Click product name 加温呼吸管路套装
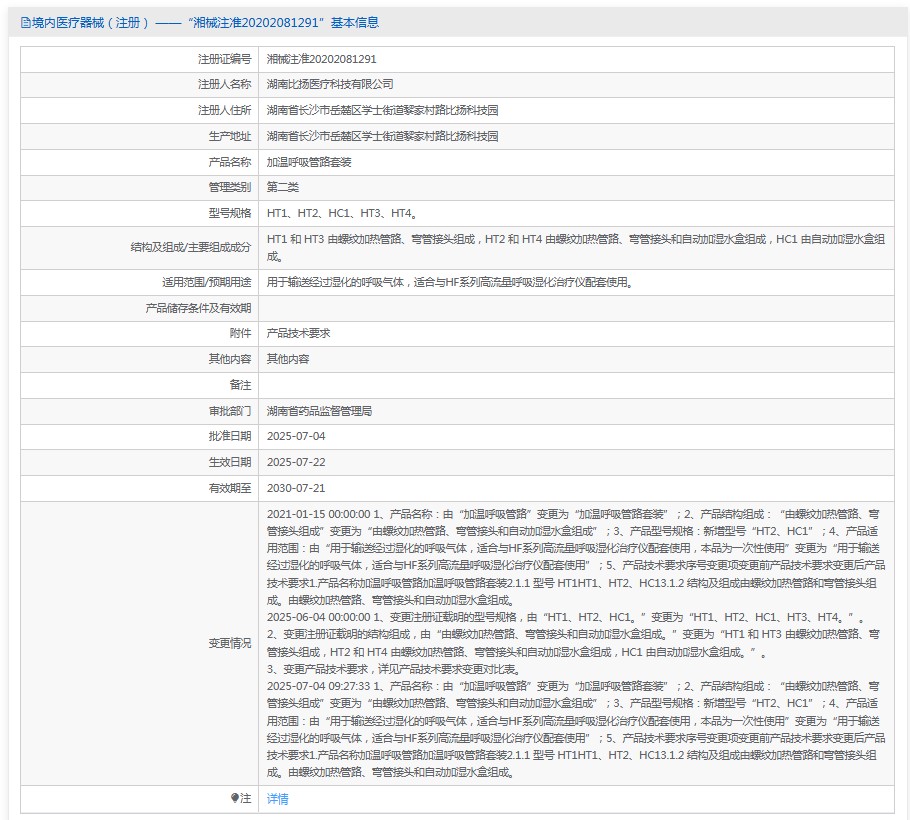Screen dimensions: 910x820 pos(309,162)
